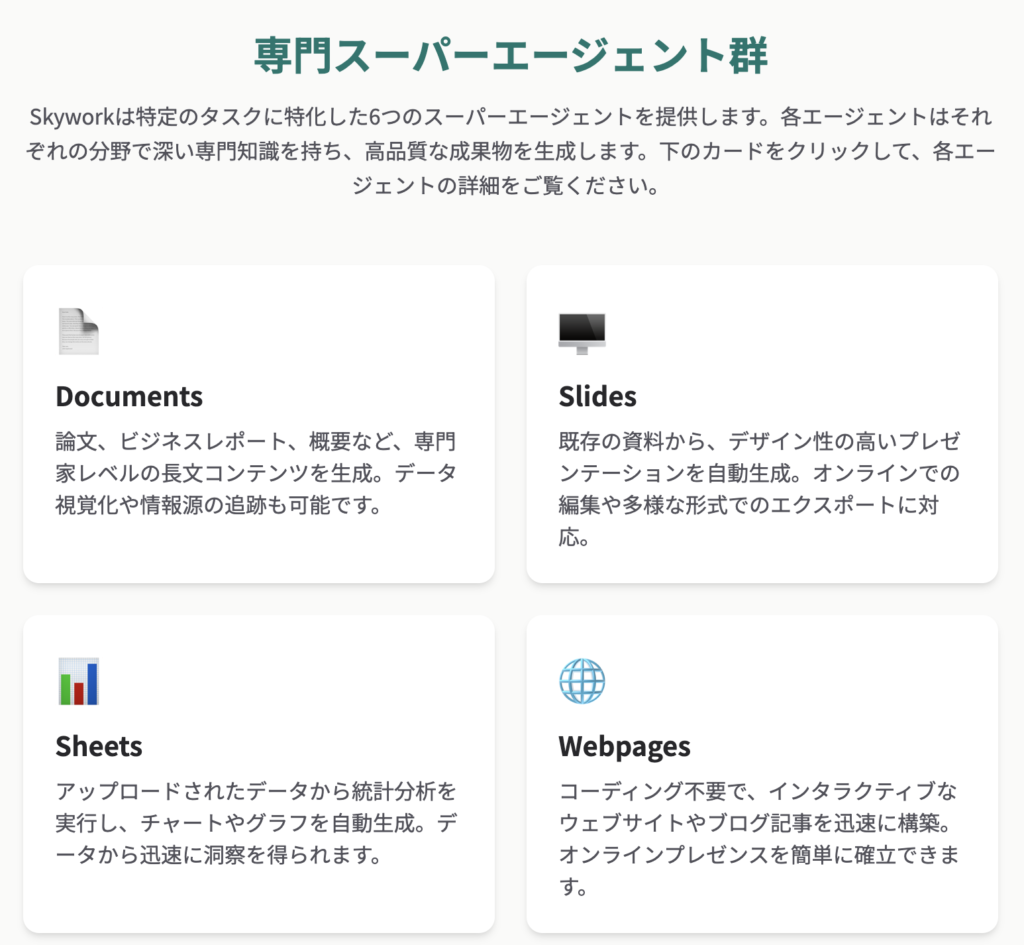The width and height of the screenshot is (1024, 945).
Task: Click the Sheets bar chart icon
Action: point(78,681)
